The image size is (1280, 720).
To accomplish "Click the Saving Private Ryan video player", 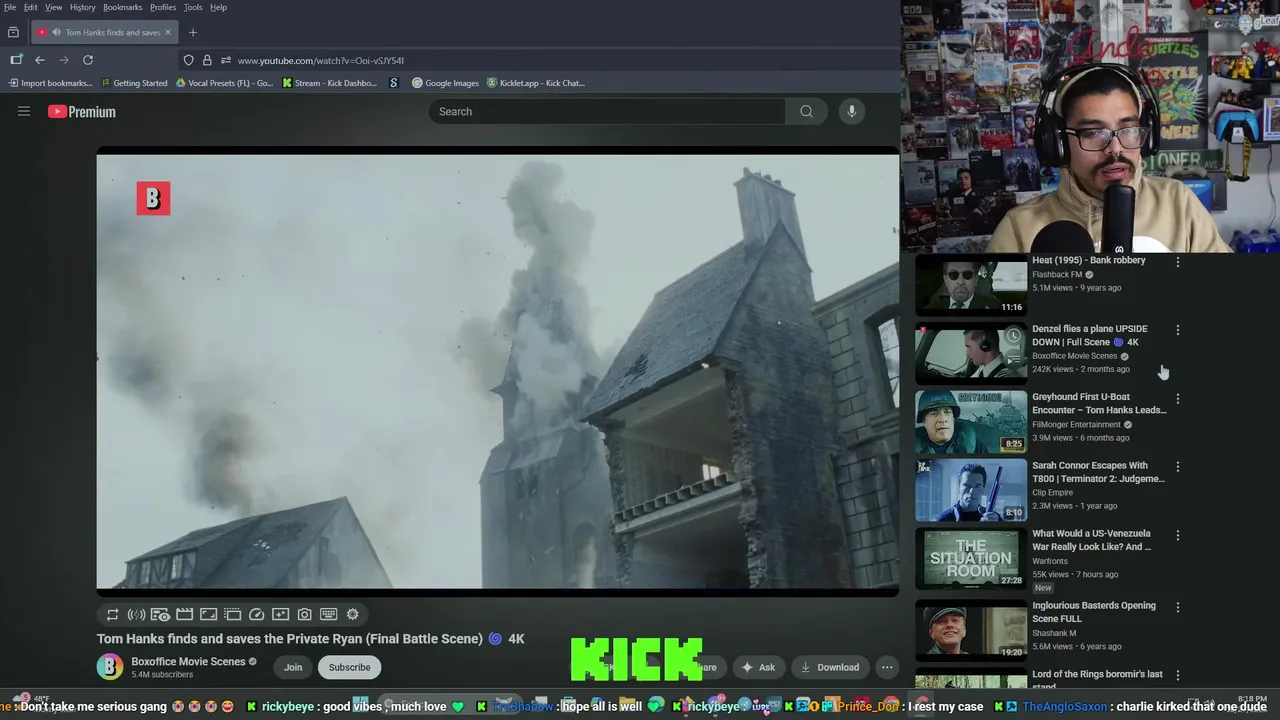I will pos(498,371).
